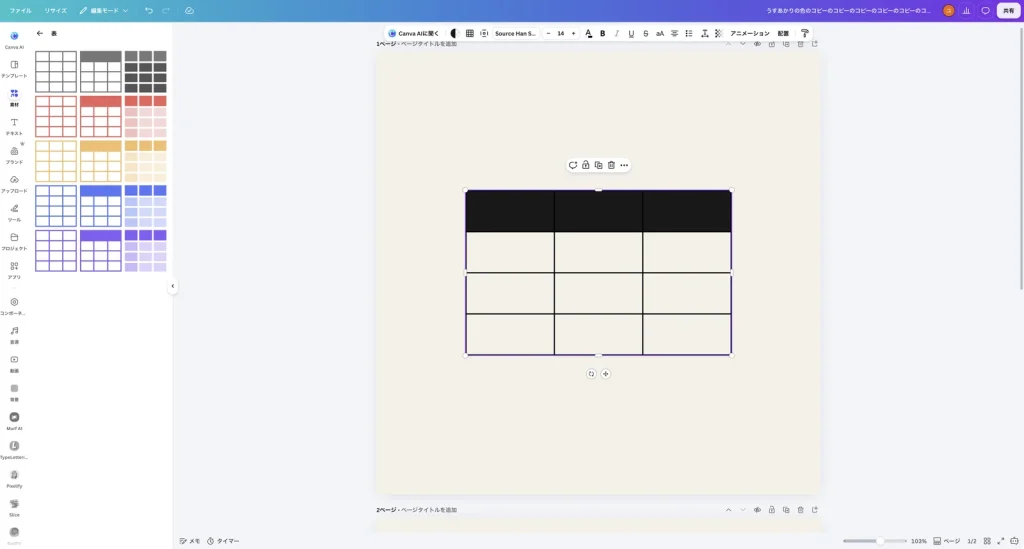The width and height of the screenshot is (1024, 549).
Task: Change the text alignment
Action: (674, 33)
